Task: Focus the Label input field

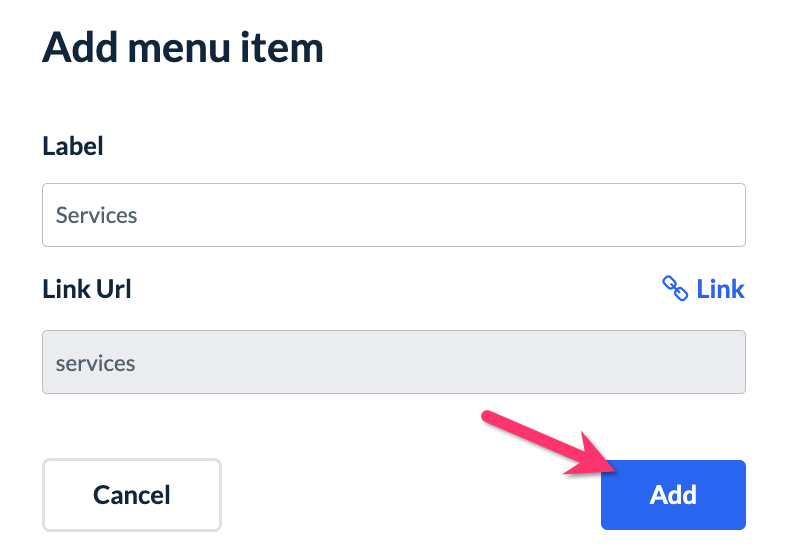Action: (x=393, y=215)
